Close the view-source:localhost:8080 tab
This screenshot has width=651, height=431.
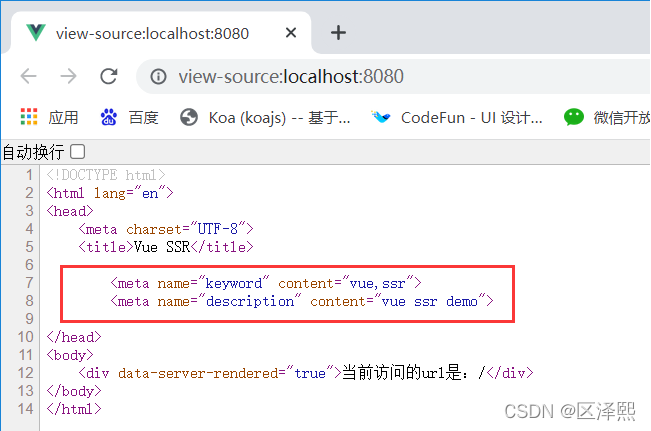(x=291, y=33)
